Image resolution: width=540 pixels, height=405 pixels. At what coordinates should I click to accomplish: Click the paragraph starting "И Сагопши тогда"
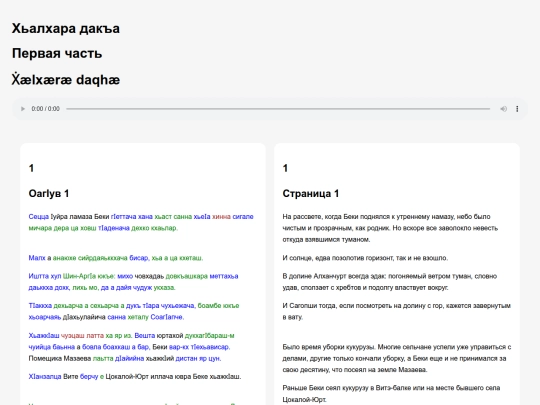[x=396, y=311]
